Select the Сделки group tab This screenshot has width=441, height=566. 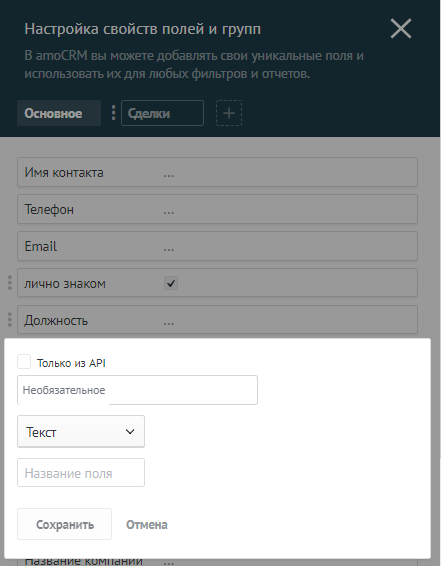(x=162, y=113)
